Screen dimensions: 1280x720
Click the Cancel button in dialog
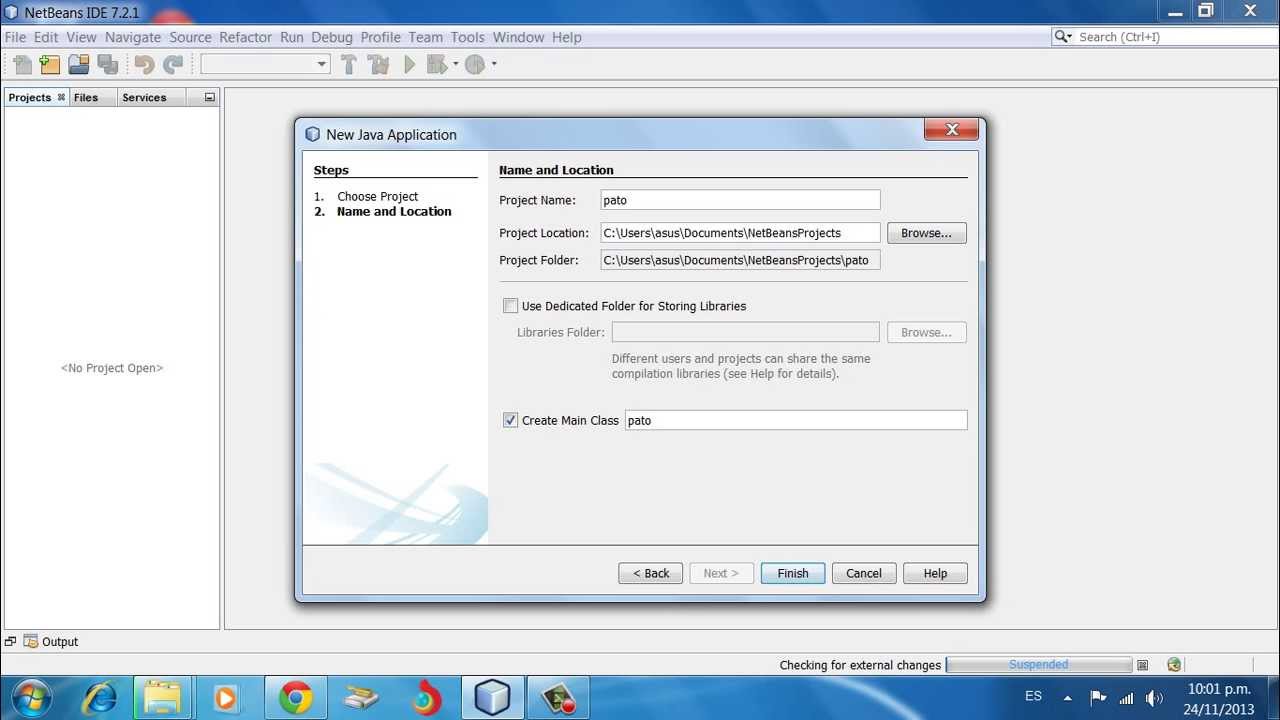[x=864, y=573]
